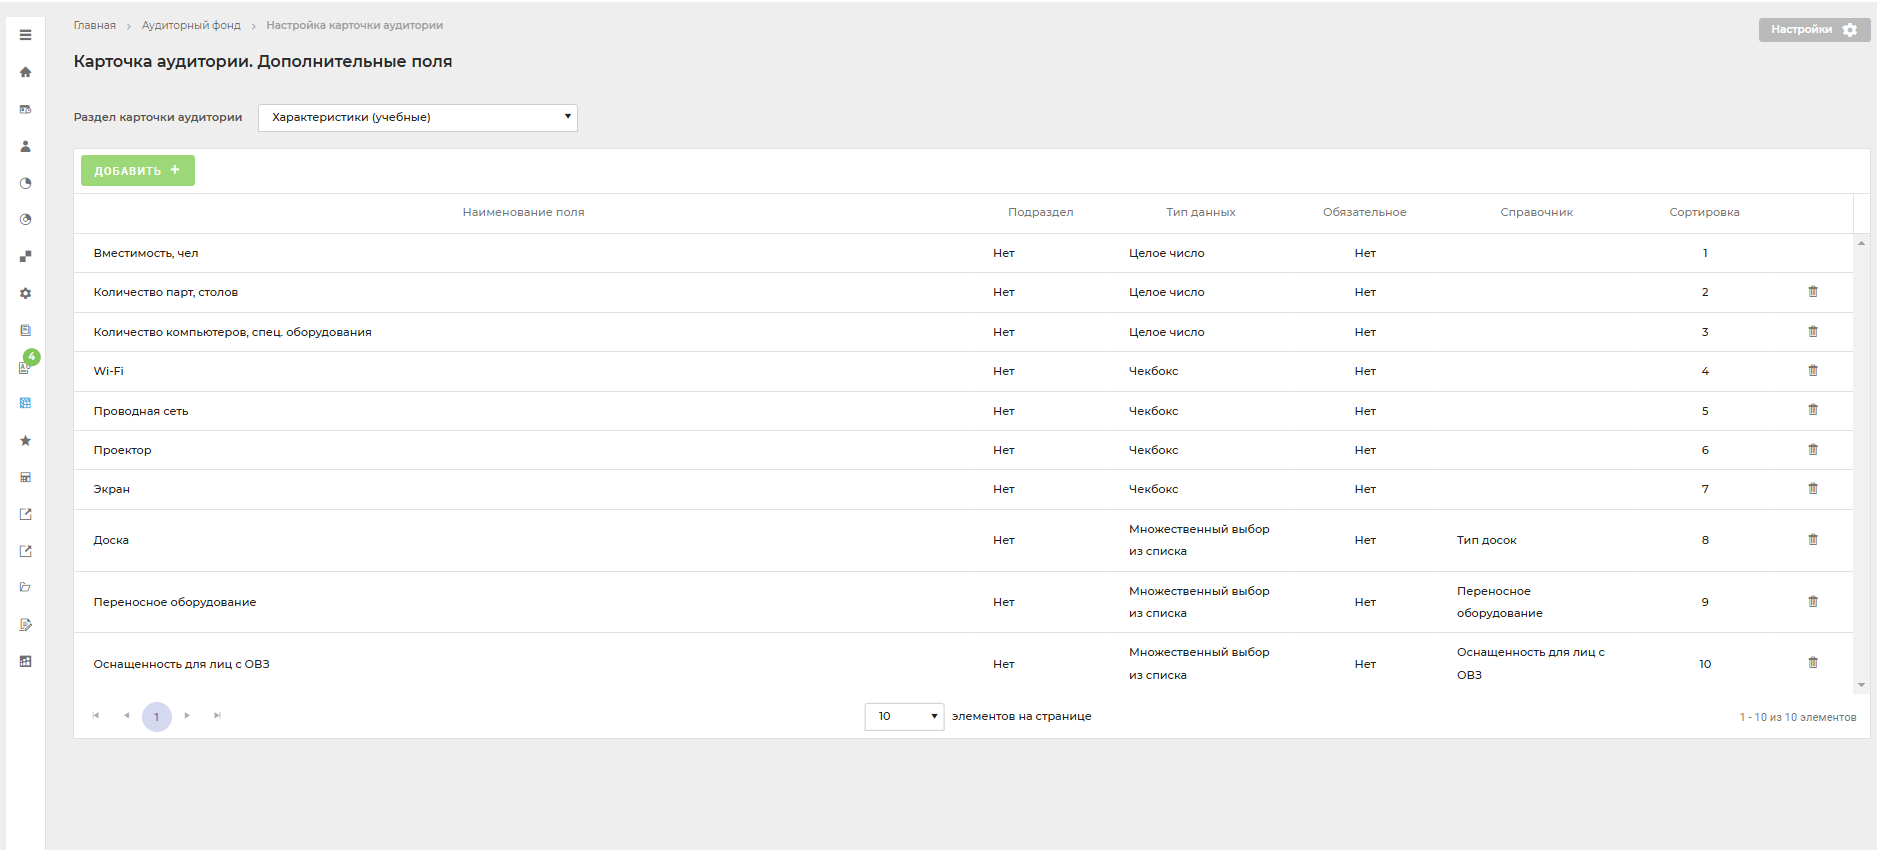This screenshot has height=850, width=1877.
Task: Sort by 'Подраздел' column header
Action: coord(1040,212)
